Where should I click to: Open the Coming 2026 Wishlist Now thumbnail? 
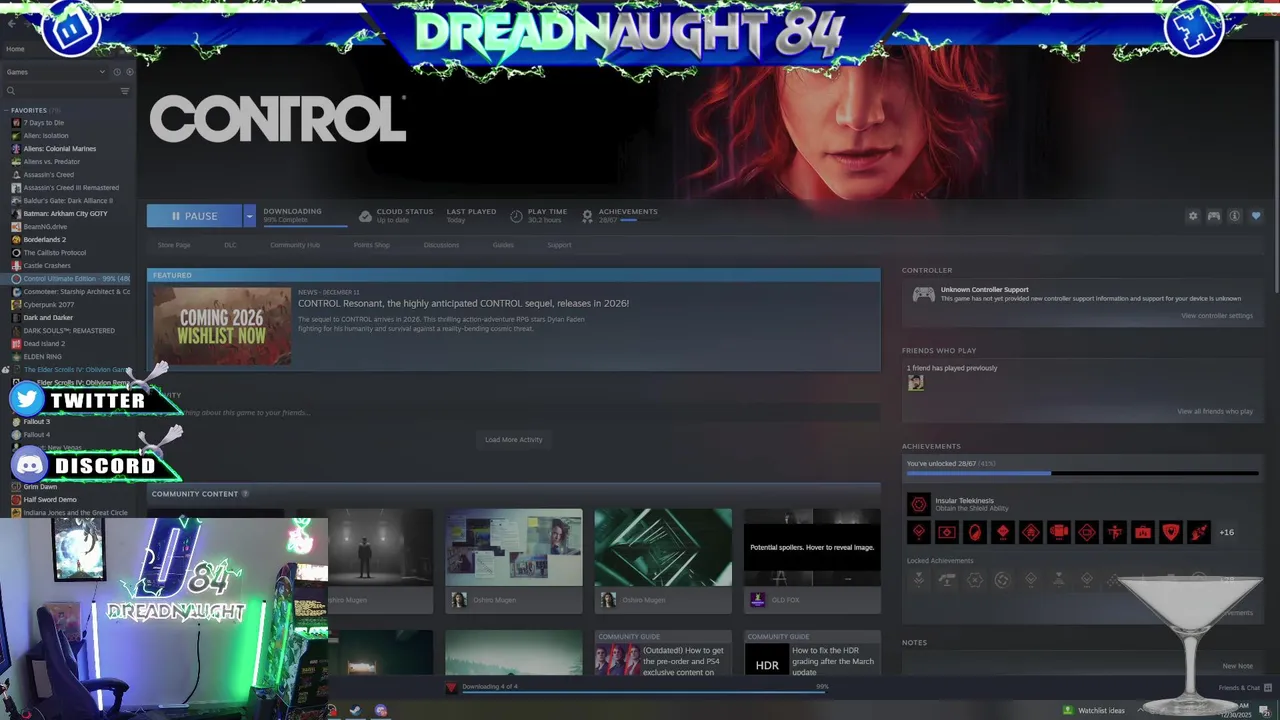222,326
